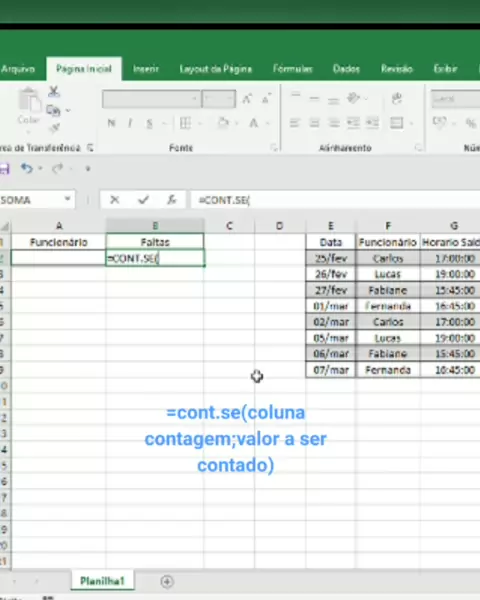
Task: Toggle Italic (I) formatting
Action: click(x=130, y=123)
